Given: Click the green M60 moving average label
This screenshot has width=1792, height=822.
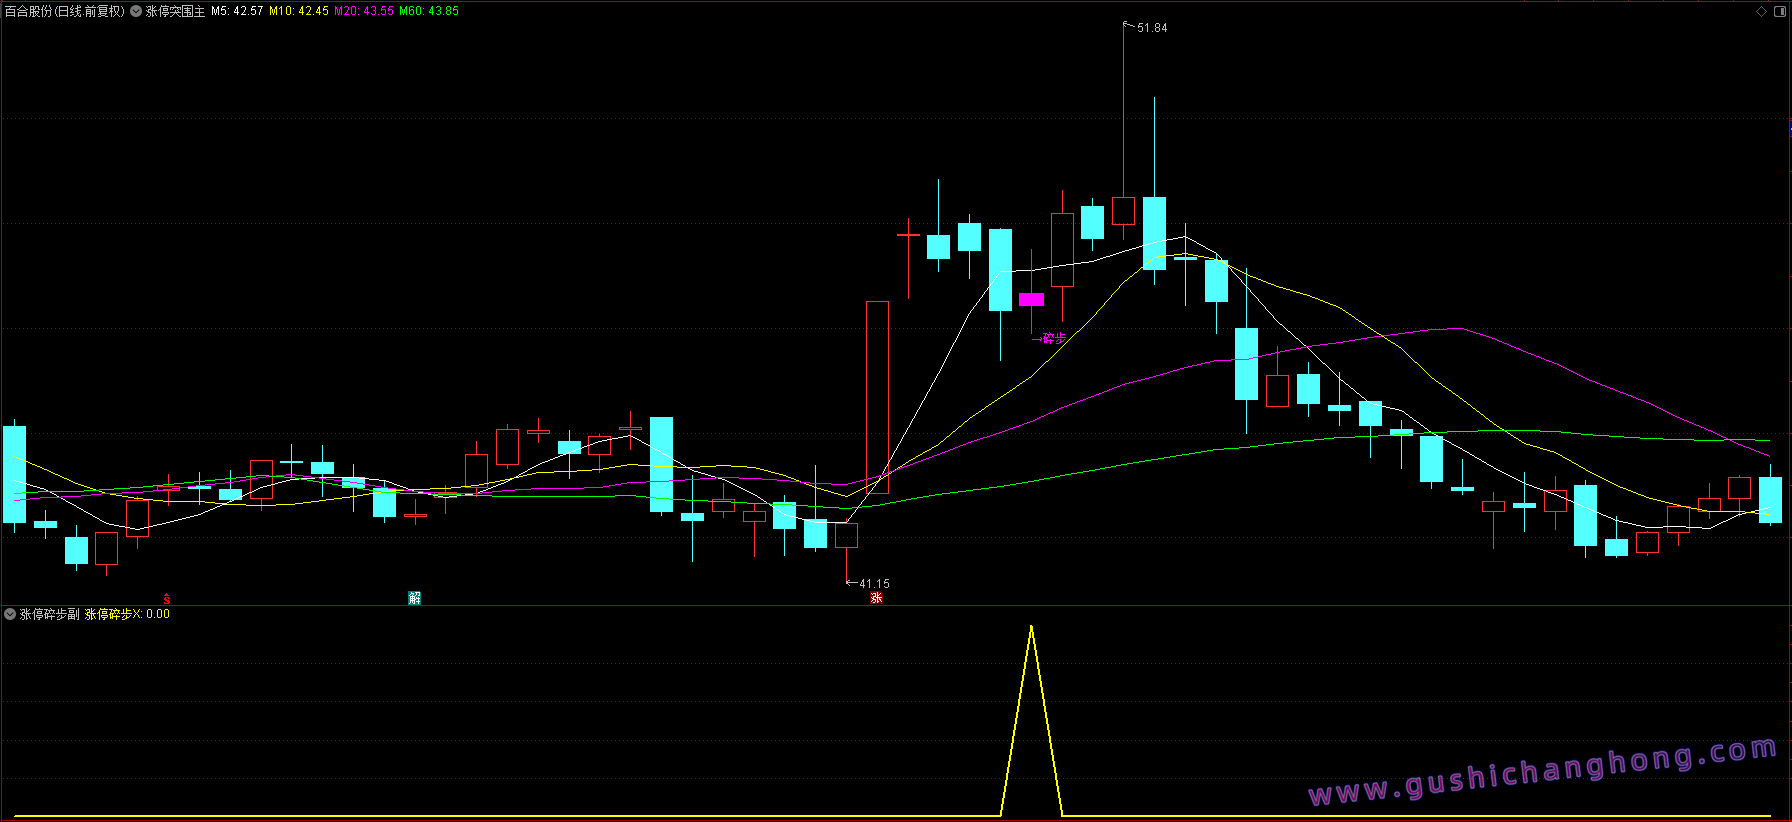Looking at the screenshot, I should pos(429,11).
